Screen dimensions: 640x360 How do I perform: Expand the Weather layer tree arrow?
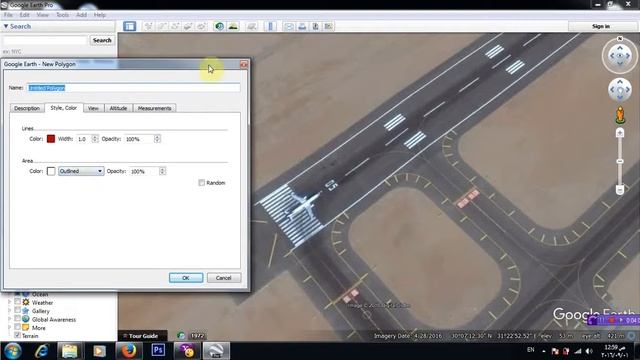tap(9, 302)
